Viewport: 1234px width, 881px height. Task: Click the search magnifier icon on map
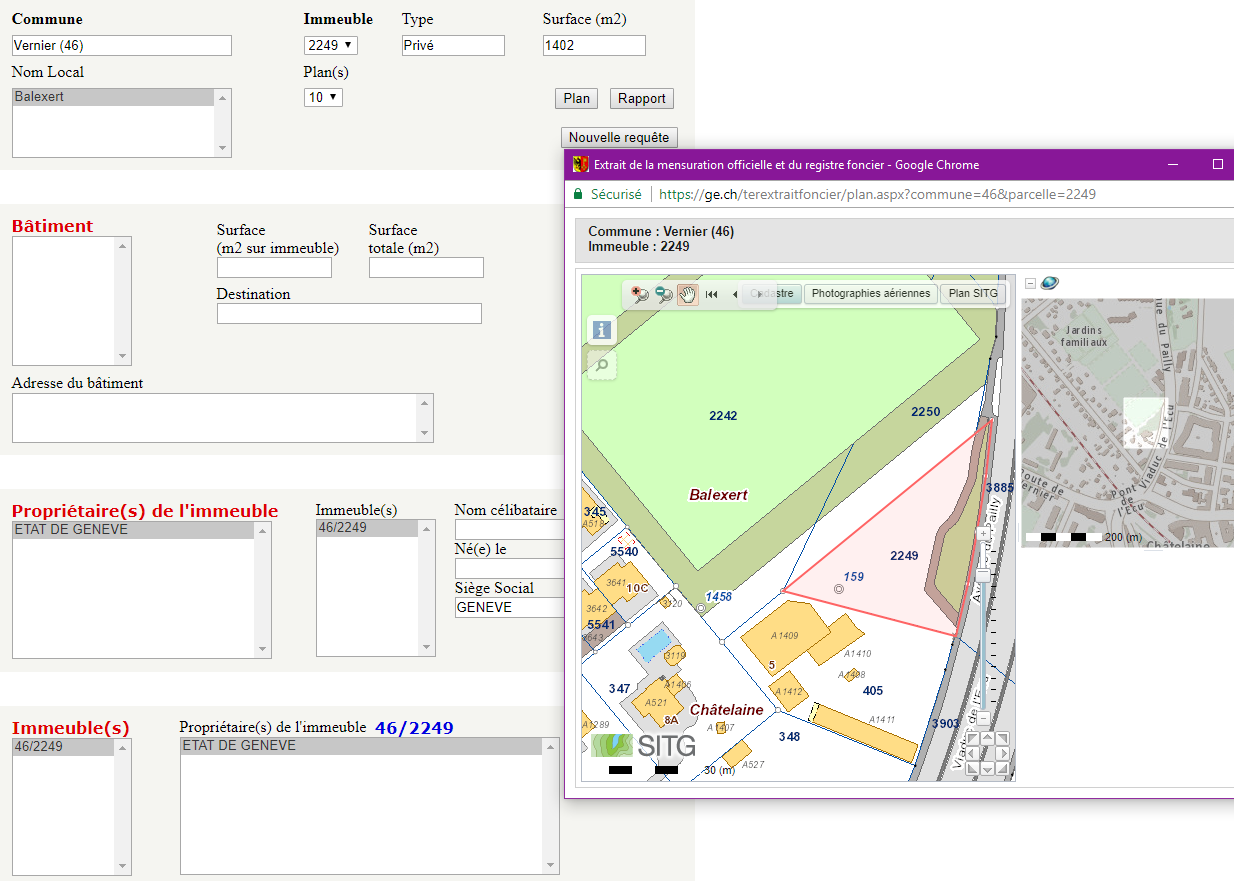(x=602, y=365)
